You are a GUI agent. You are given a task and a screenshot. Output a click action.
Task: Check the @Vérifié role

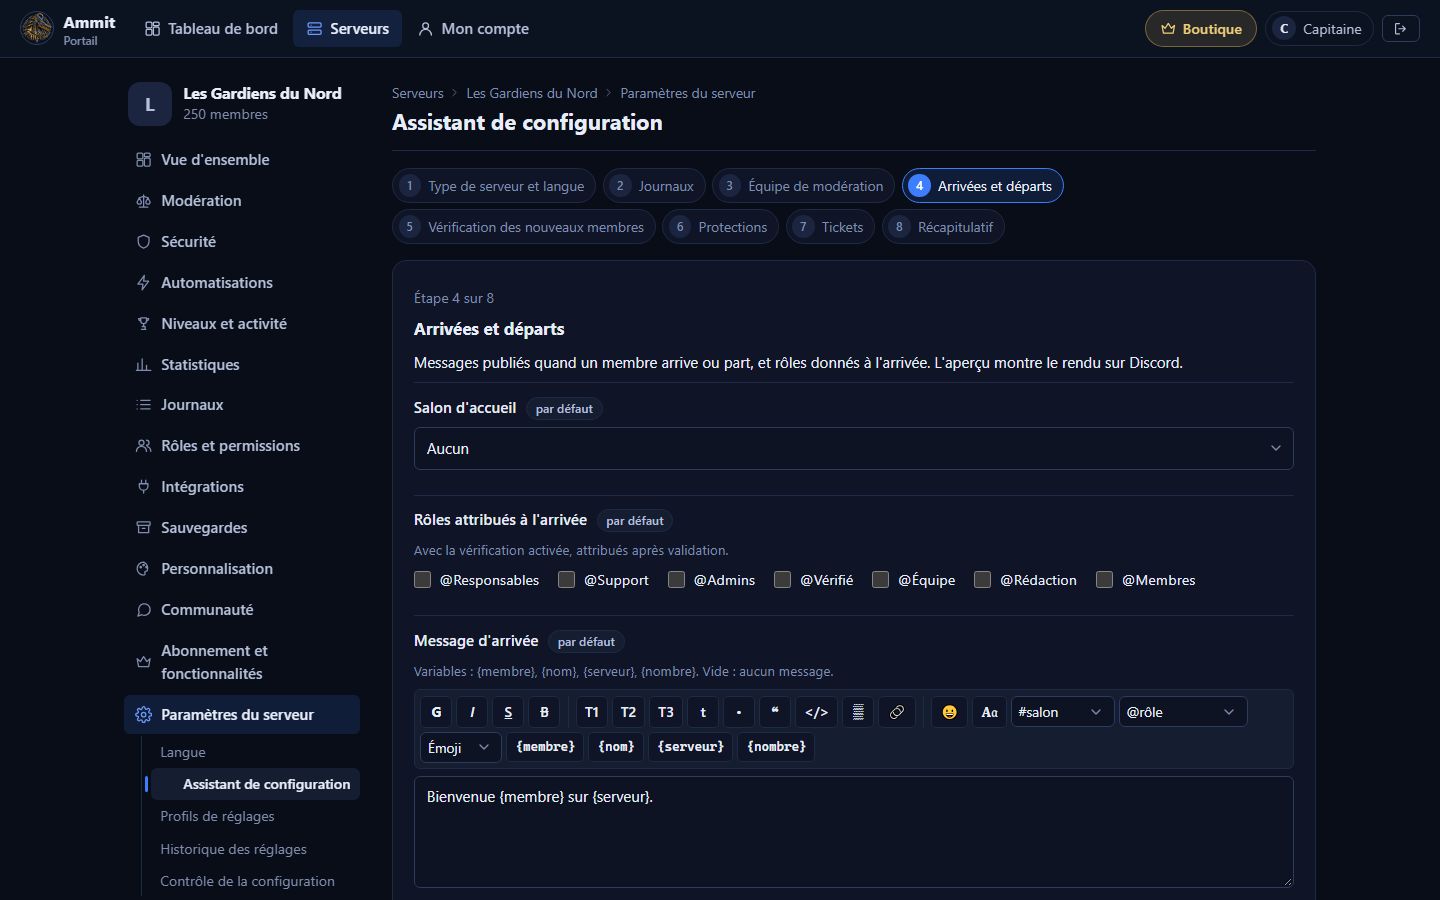pyautogui.click(x=782, y=580)
